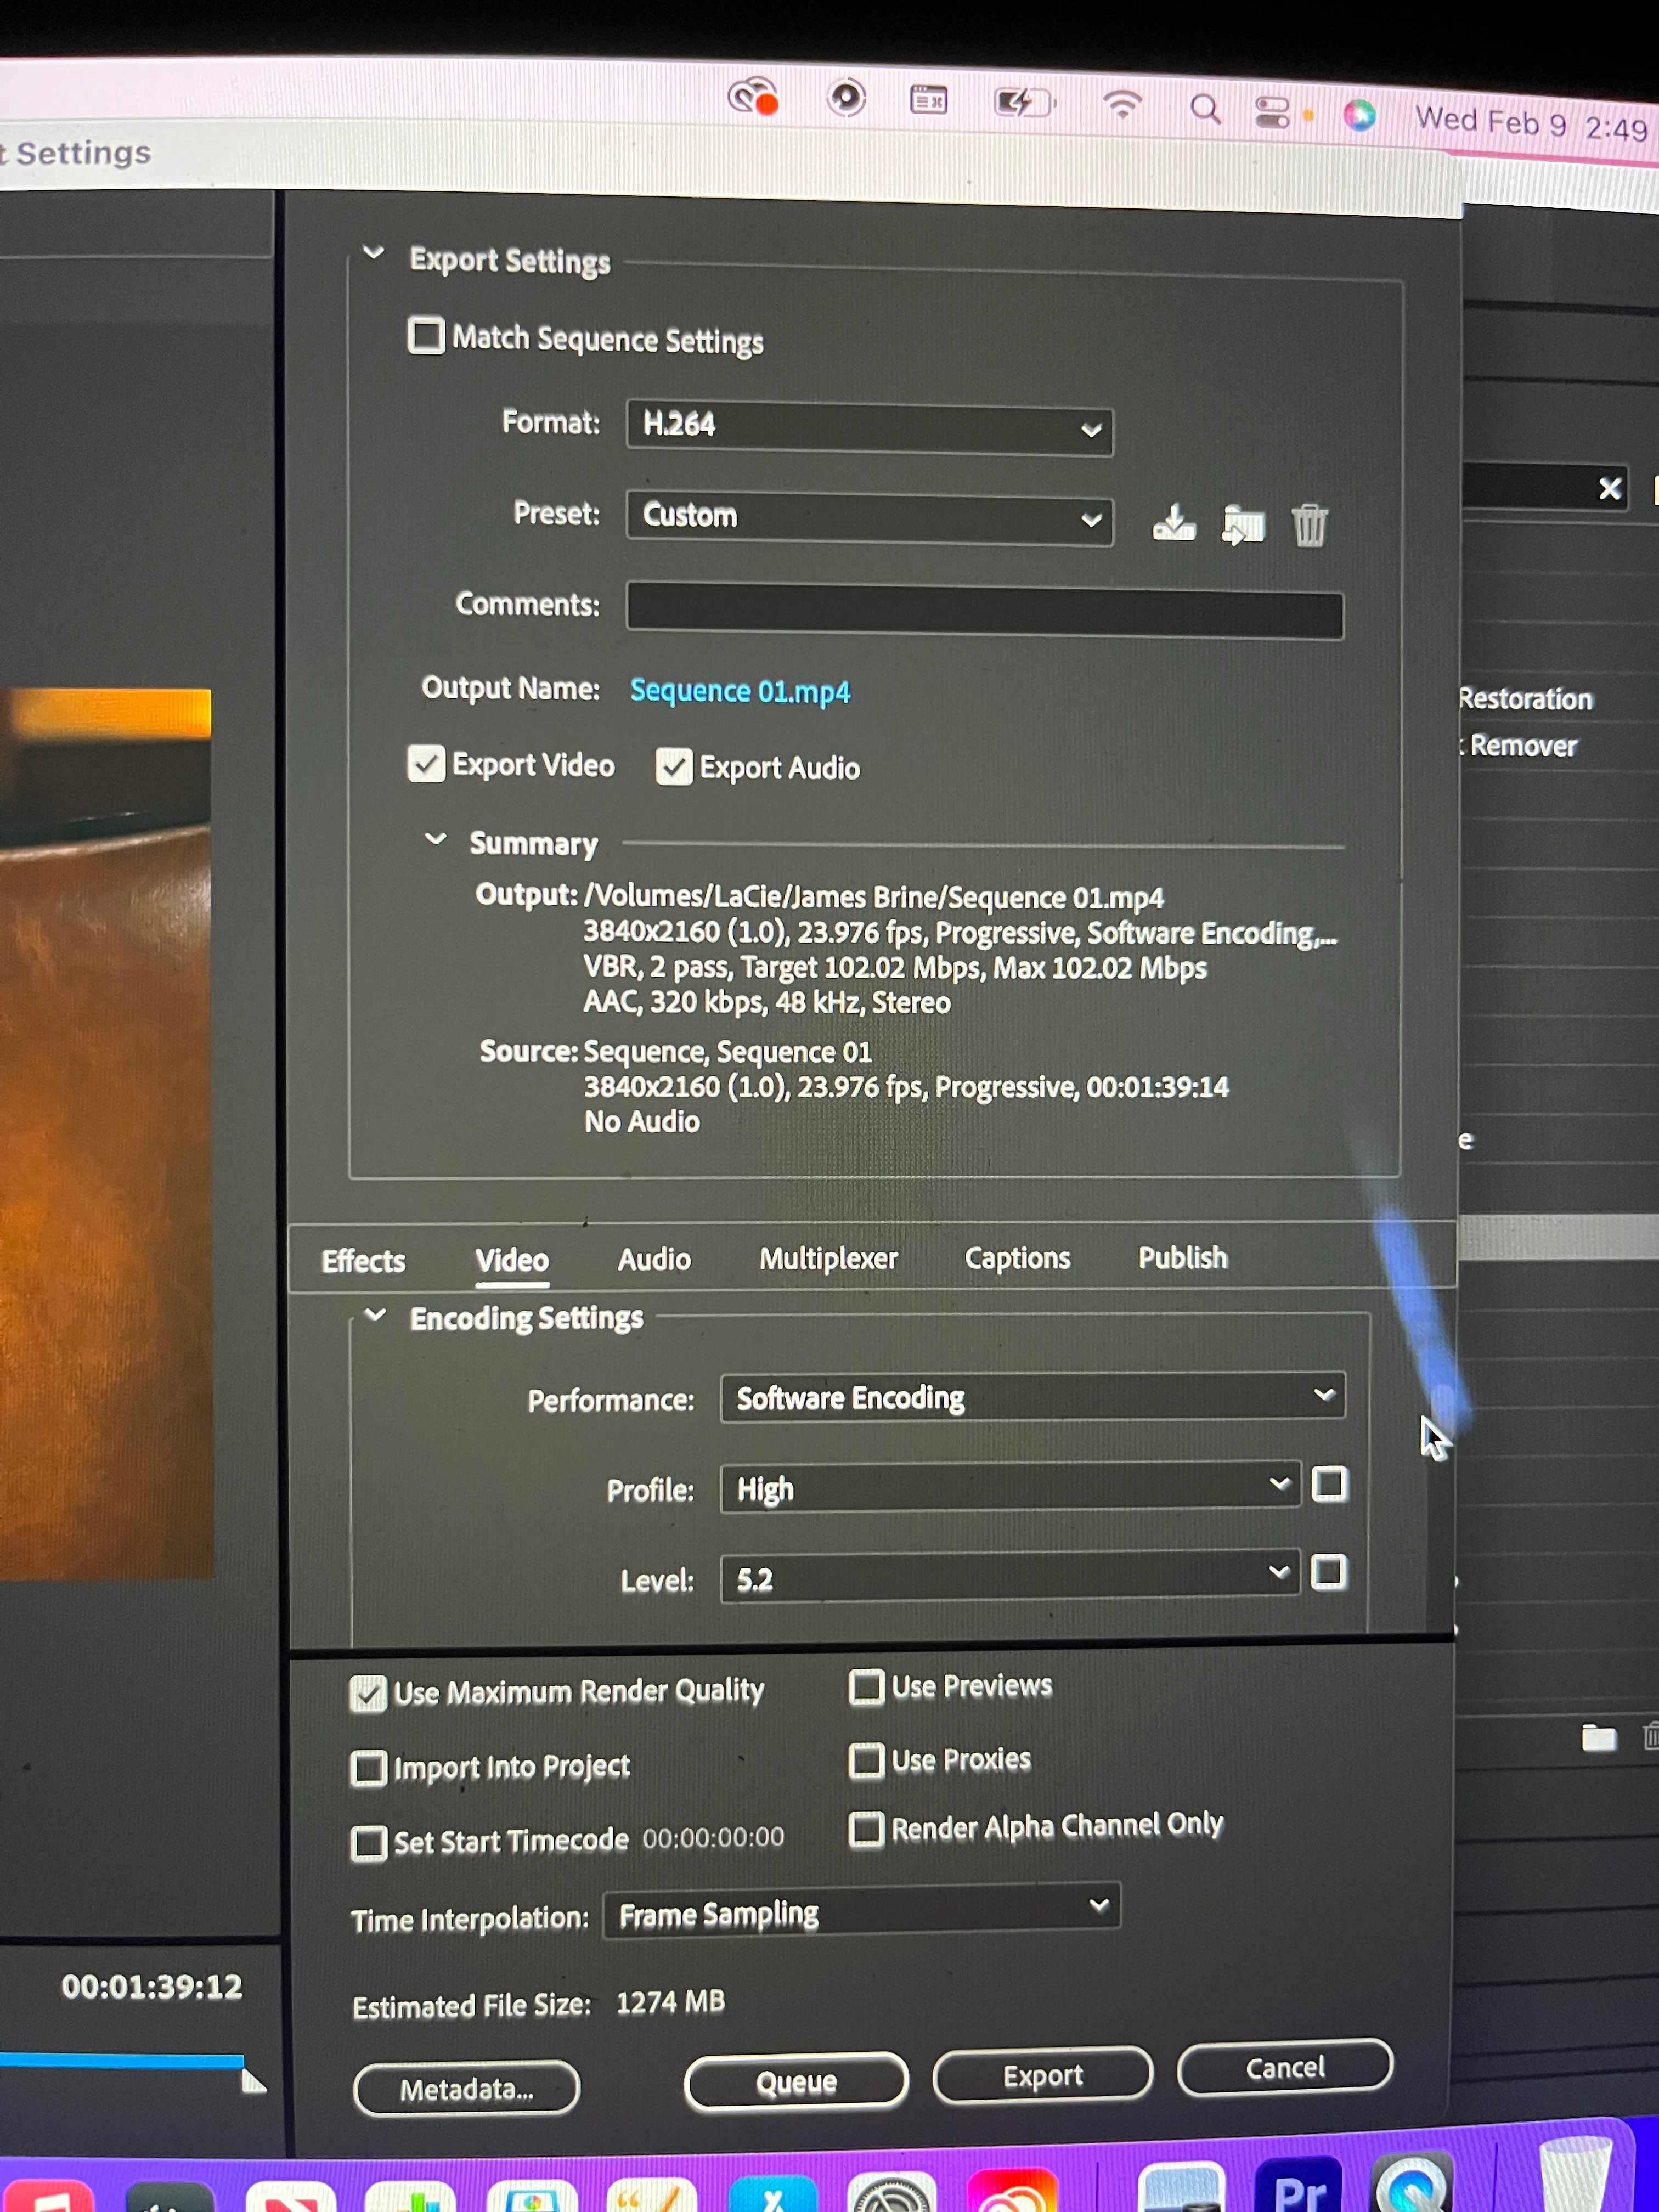Click the Delete Preset trash icon
Image resolution: width=1659 pixels, height=2212 pixels.
(1309, 525)
